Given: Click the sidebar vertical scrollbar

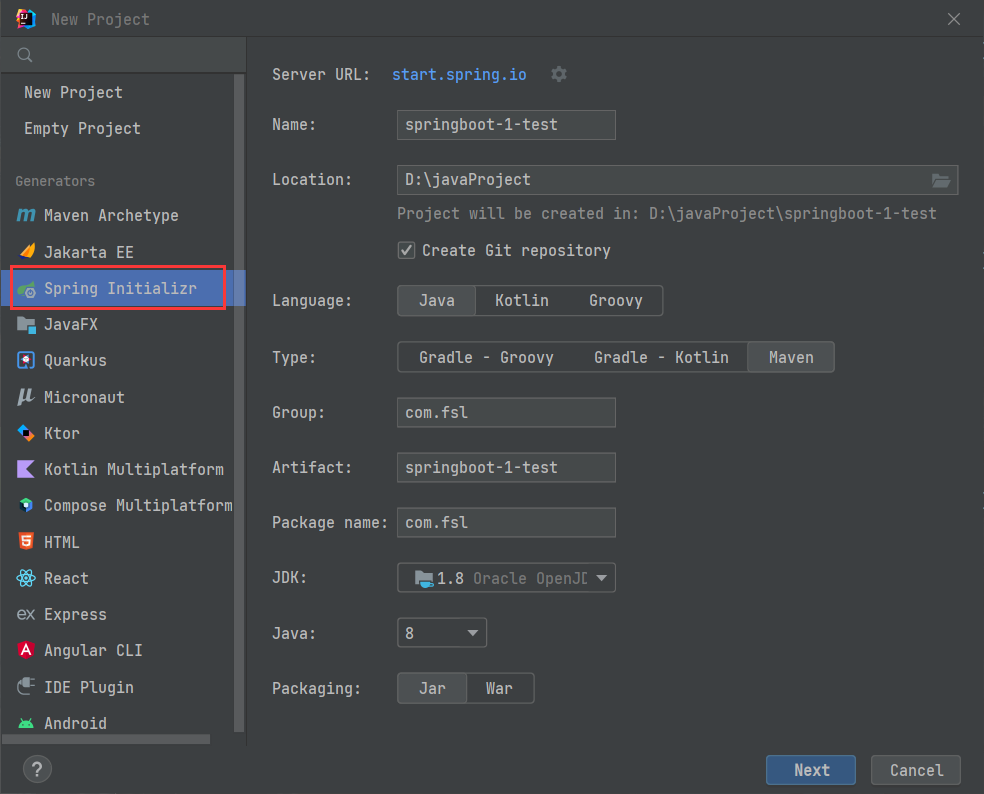Looking at the screenshot, I should click(239, 403).
